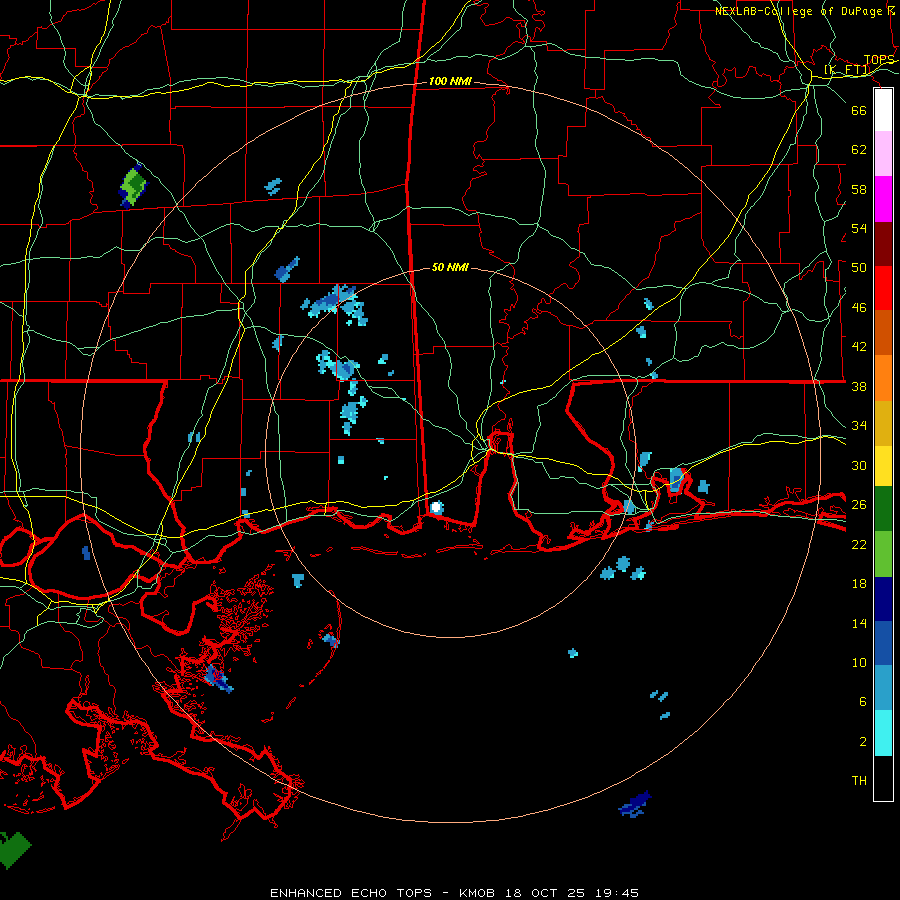Screen dimensions: 900x900
Task: Click the '100 NMI' range ring label
Action: click(450, 82)
